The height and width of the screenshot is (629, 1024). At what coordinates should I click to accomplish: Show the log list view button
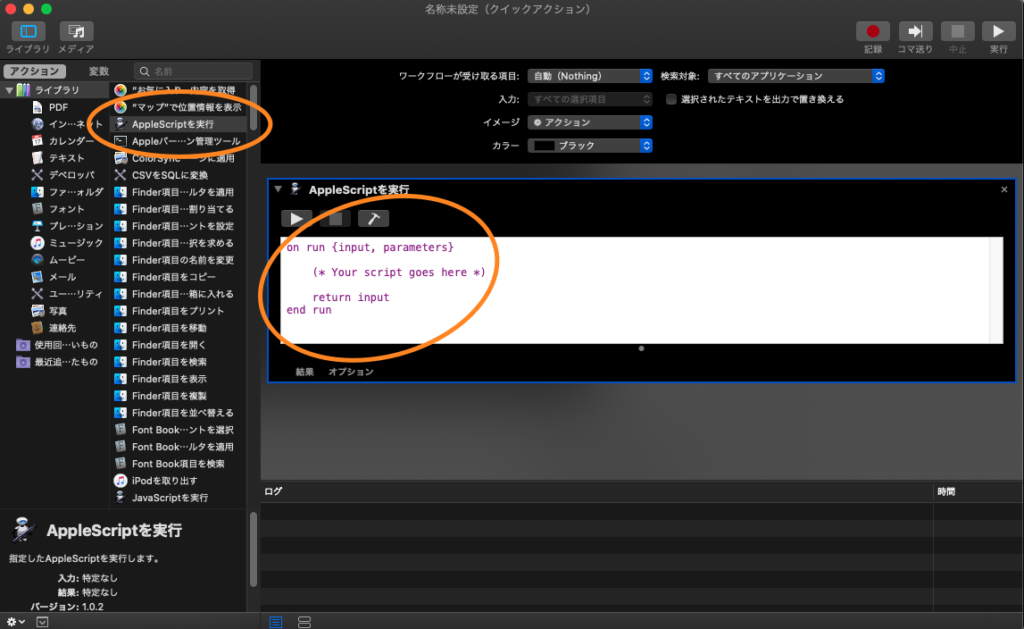point(276,622)
